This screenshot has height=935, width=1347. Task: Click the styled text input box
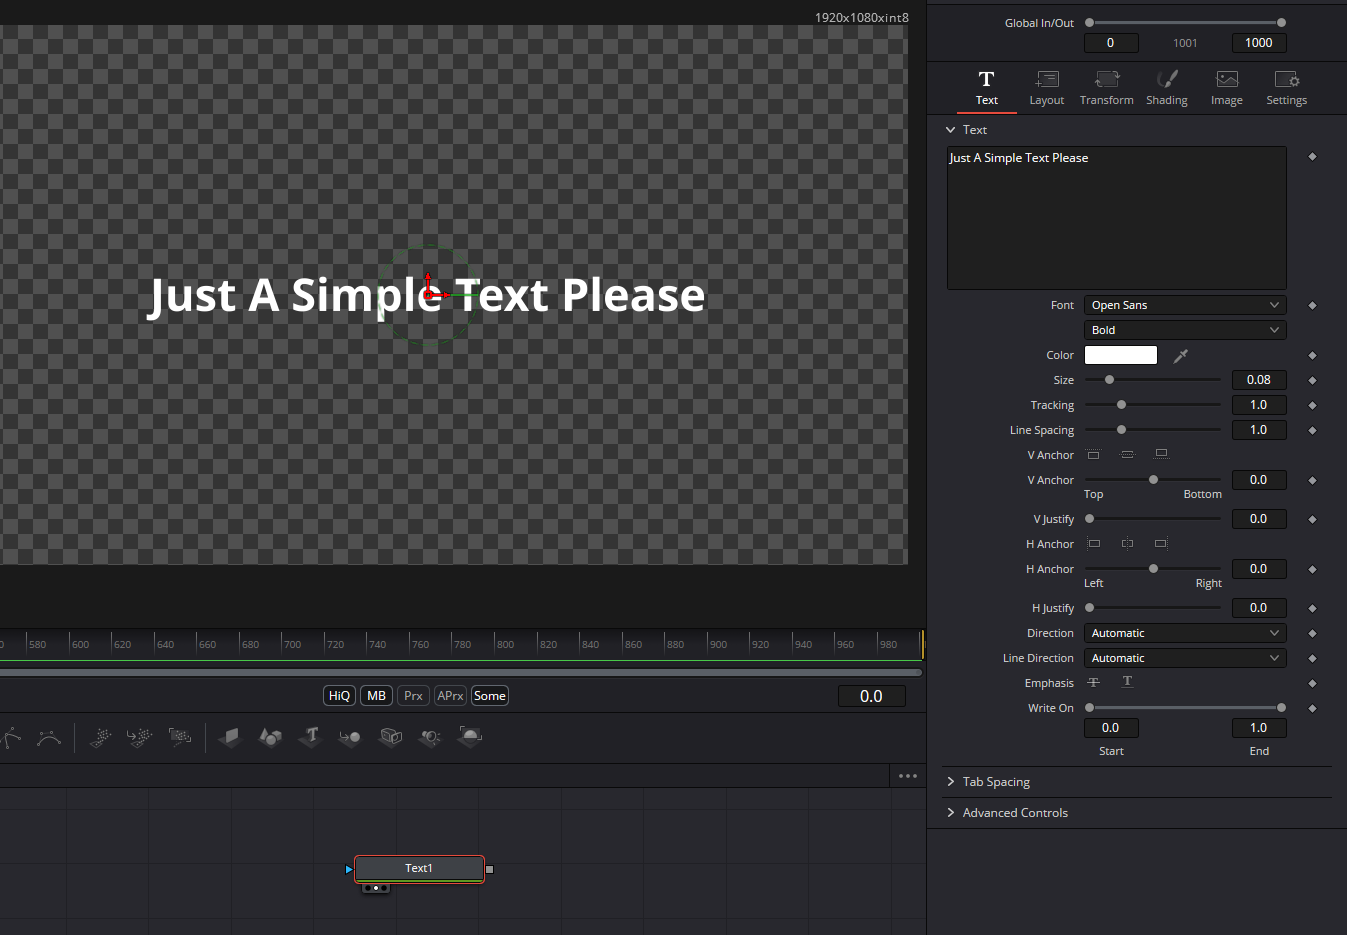1117,218
